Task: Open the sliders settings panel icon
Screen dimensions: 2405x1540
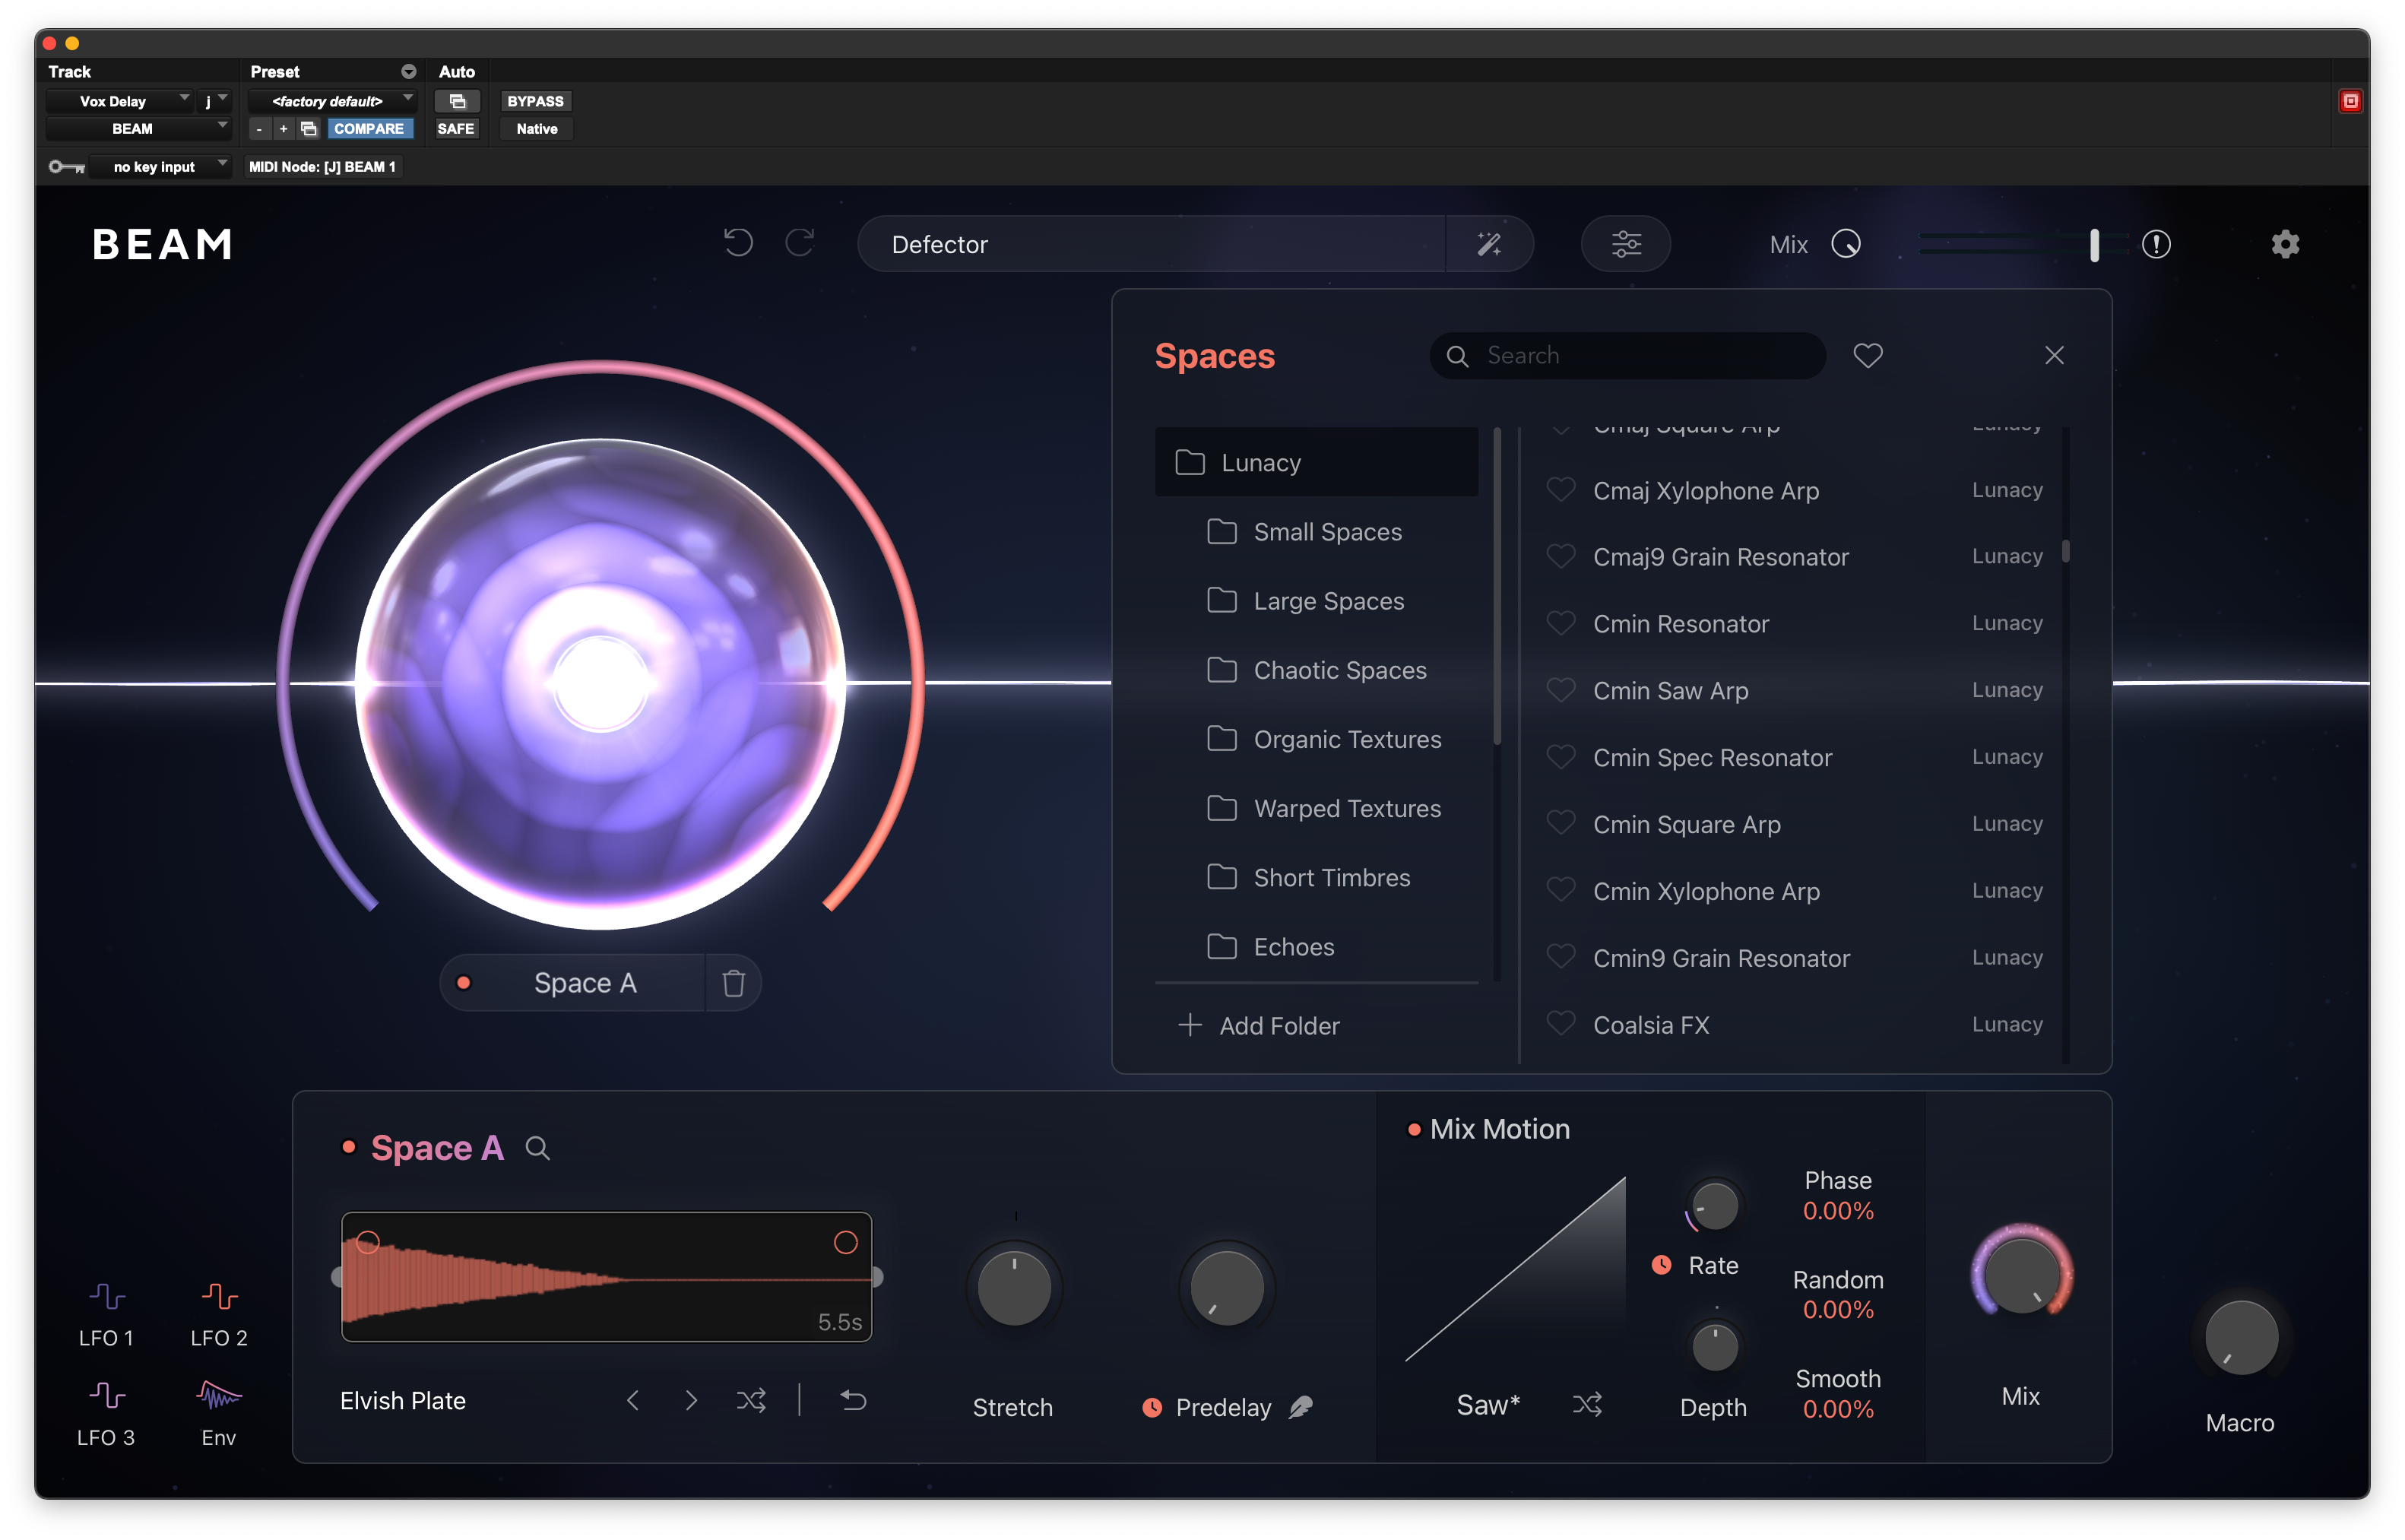Action: 1625,244
